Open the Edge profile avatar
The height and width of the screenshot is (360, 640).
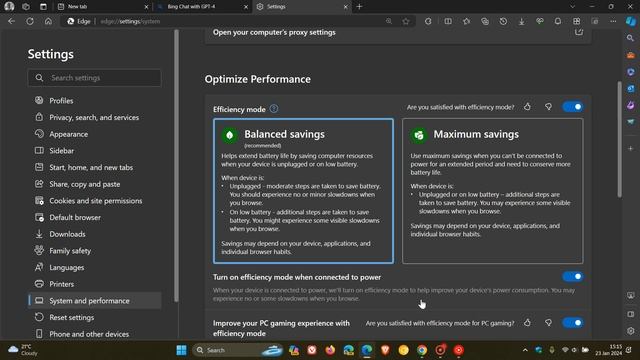[9, 6]
